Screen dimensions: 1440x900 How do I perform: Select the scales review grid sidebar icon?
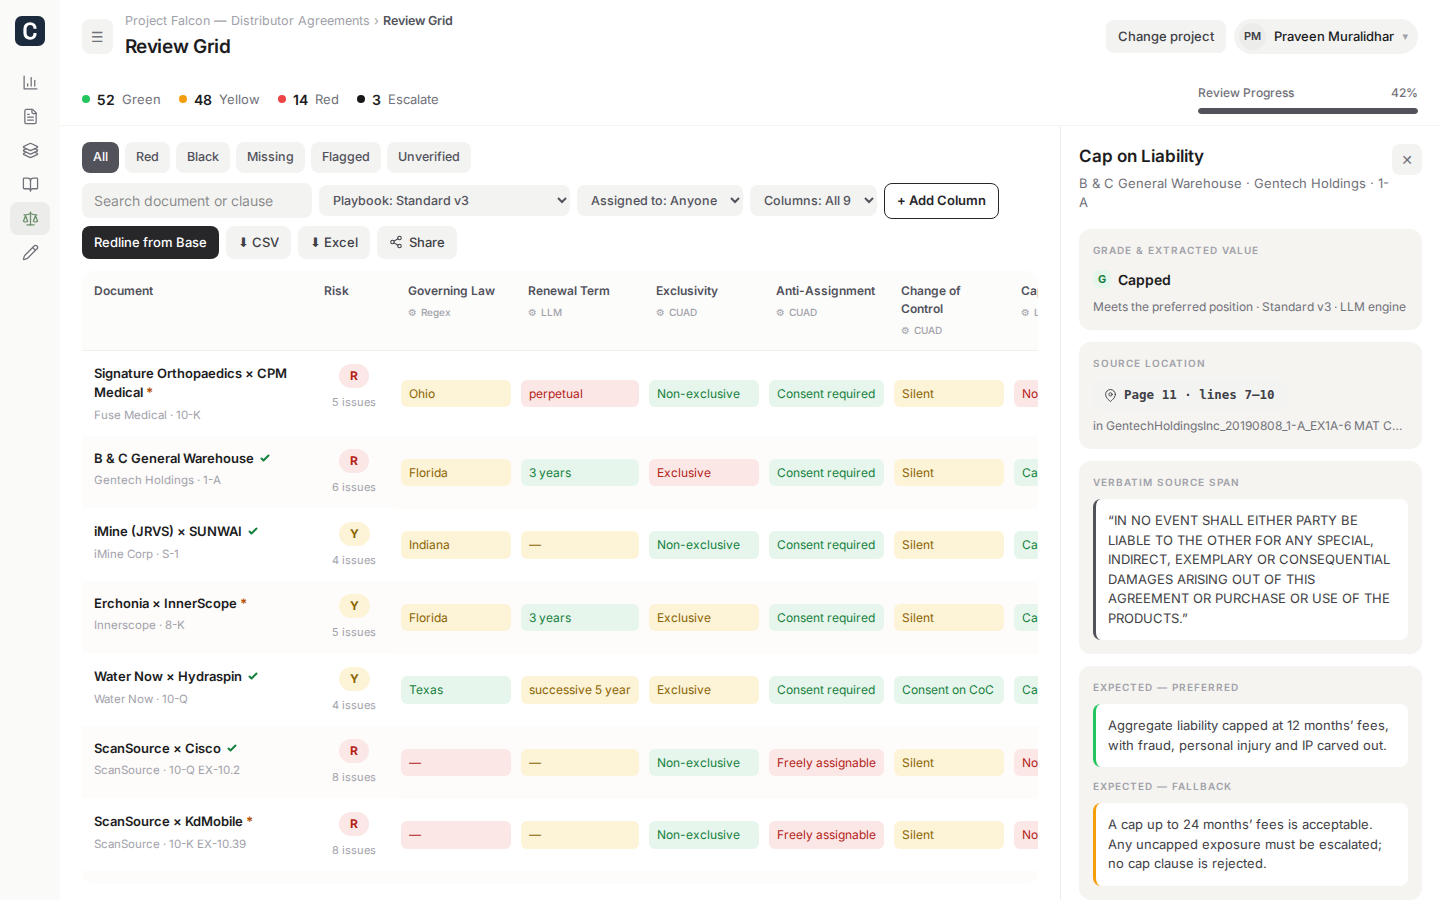pyautogui.click(x=30, y=219)
